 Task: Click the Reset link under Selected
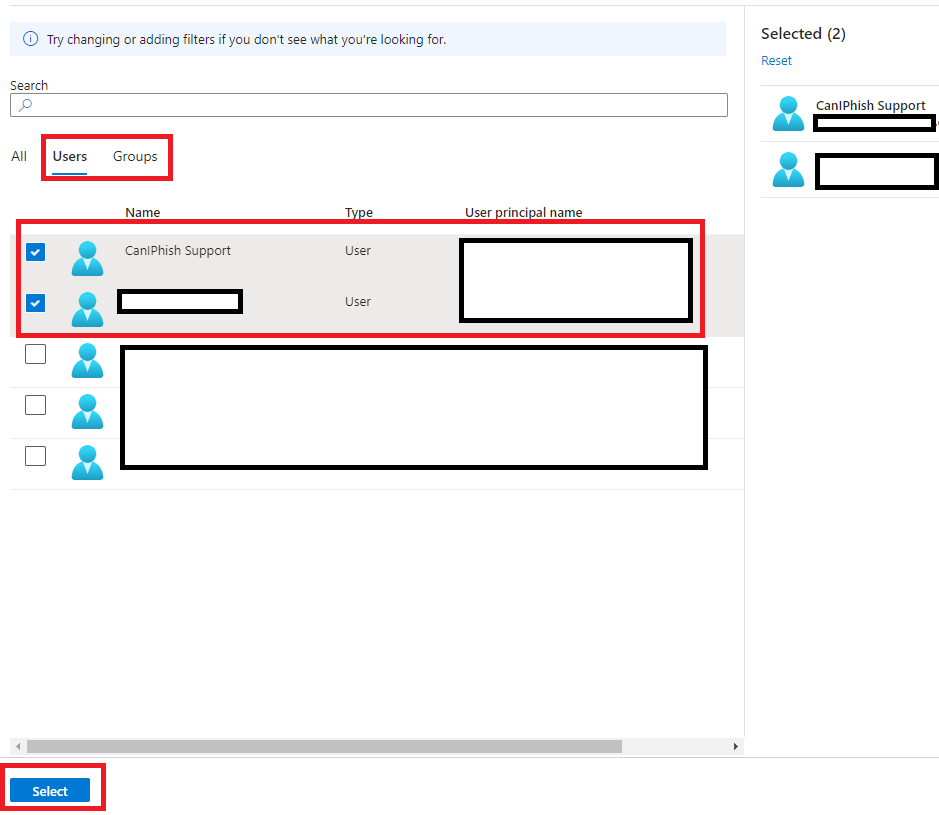point(776,61)
